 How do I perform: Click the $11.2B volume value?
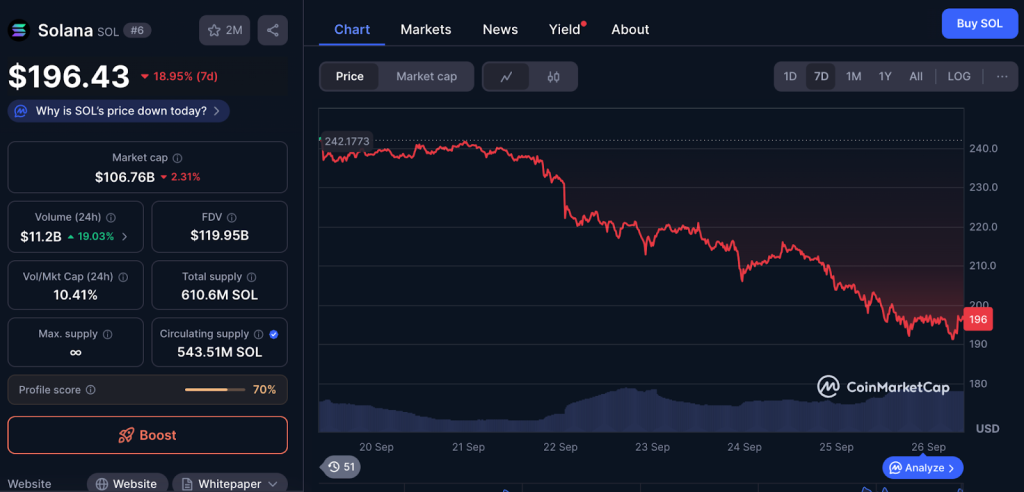[39, 236]
